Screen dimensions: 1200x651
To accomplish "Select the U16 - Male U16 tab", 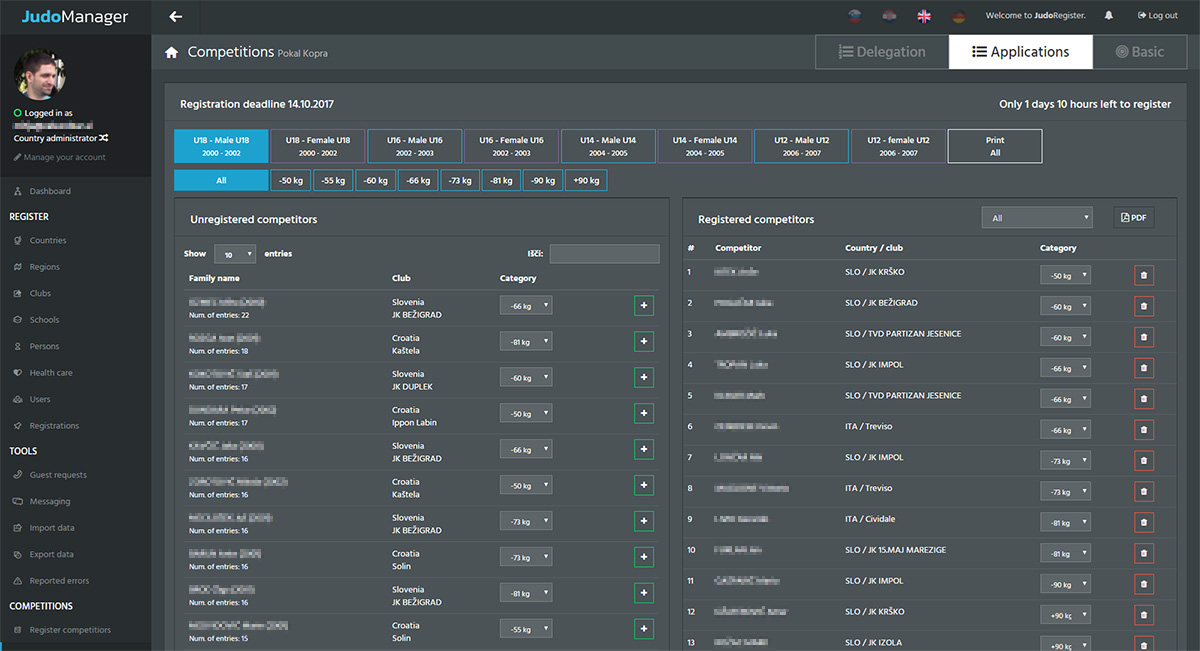I will click(414, 146).
